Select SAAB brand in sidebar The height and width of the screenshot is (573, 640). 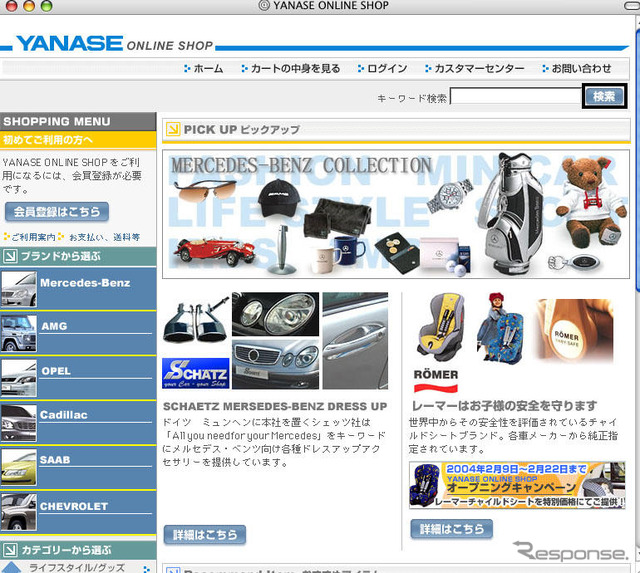pos(55,460)
